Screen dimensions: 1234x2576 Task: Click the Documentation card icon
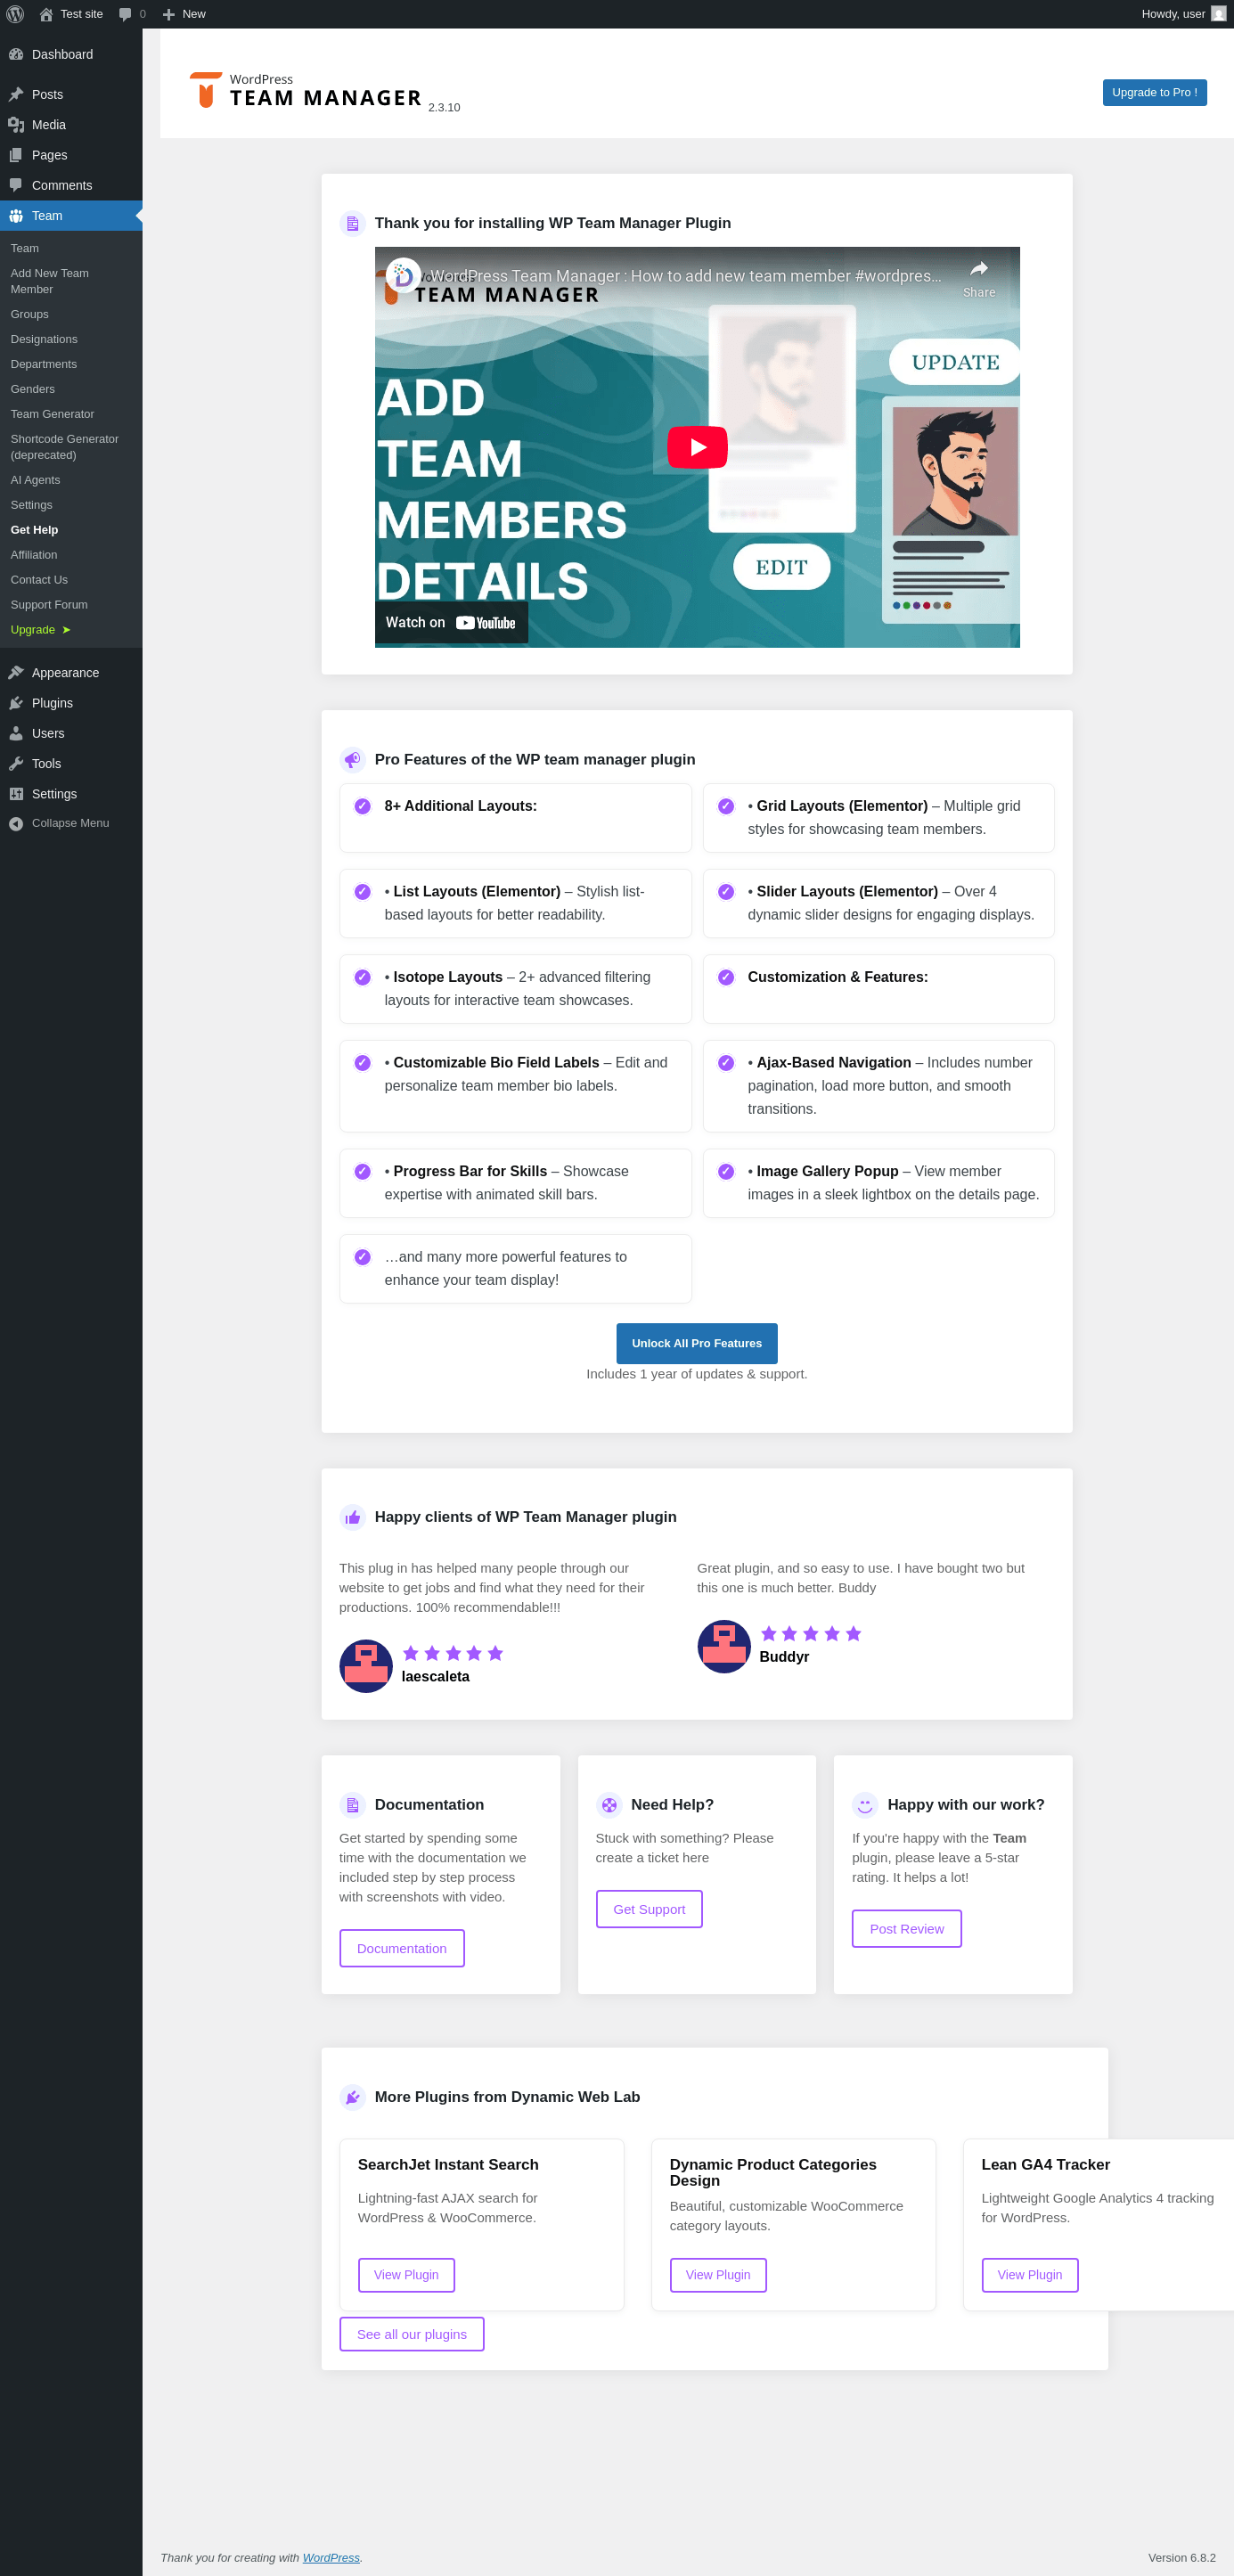(352, 1804)
